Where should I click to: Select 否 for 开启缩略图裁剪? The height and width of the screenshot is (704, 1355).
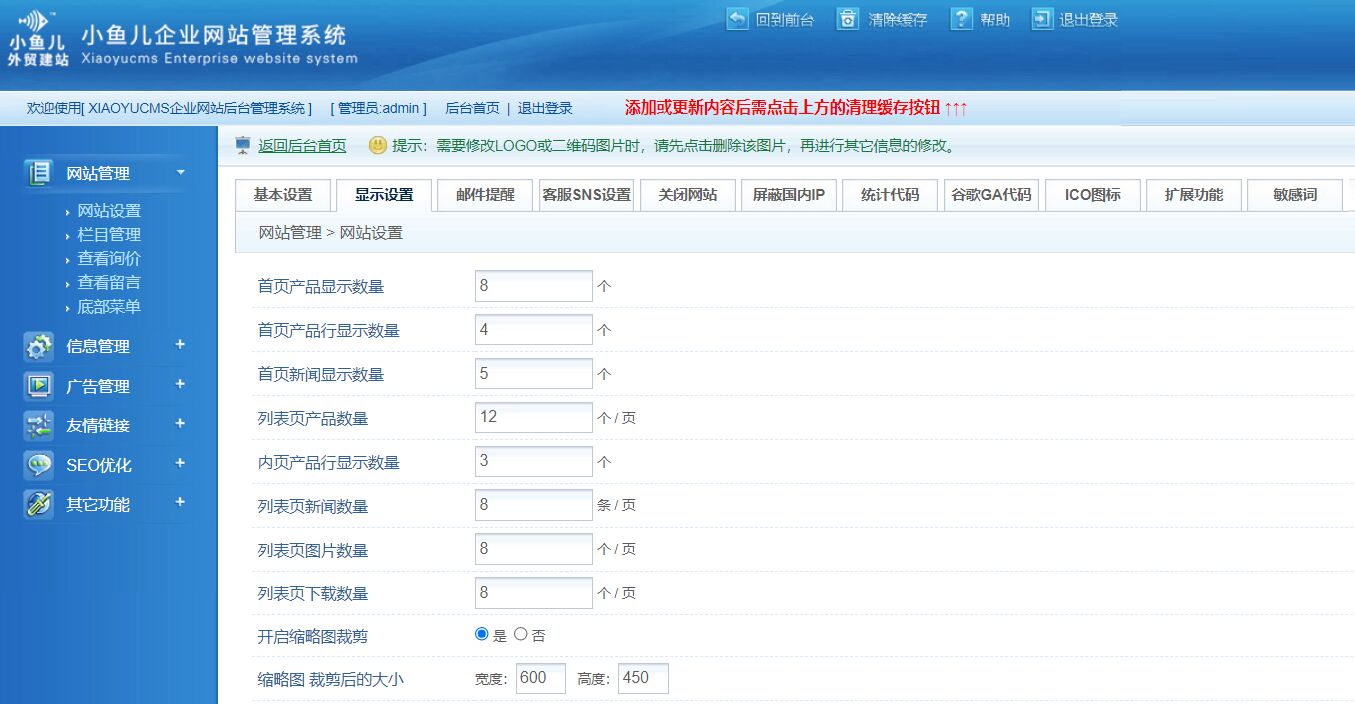click(x=520, y=634)
